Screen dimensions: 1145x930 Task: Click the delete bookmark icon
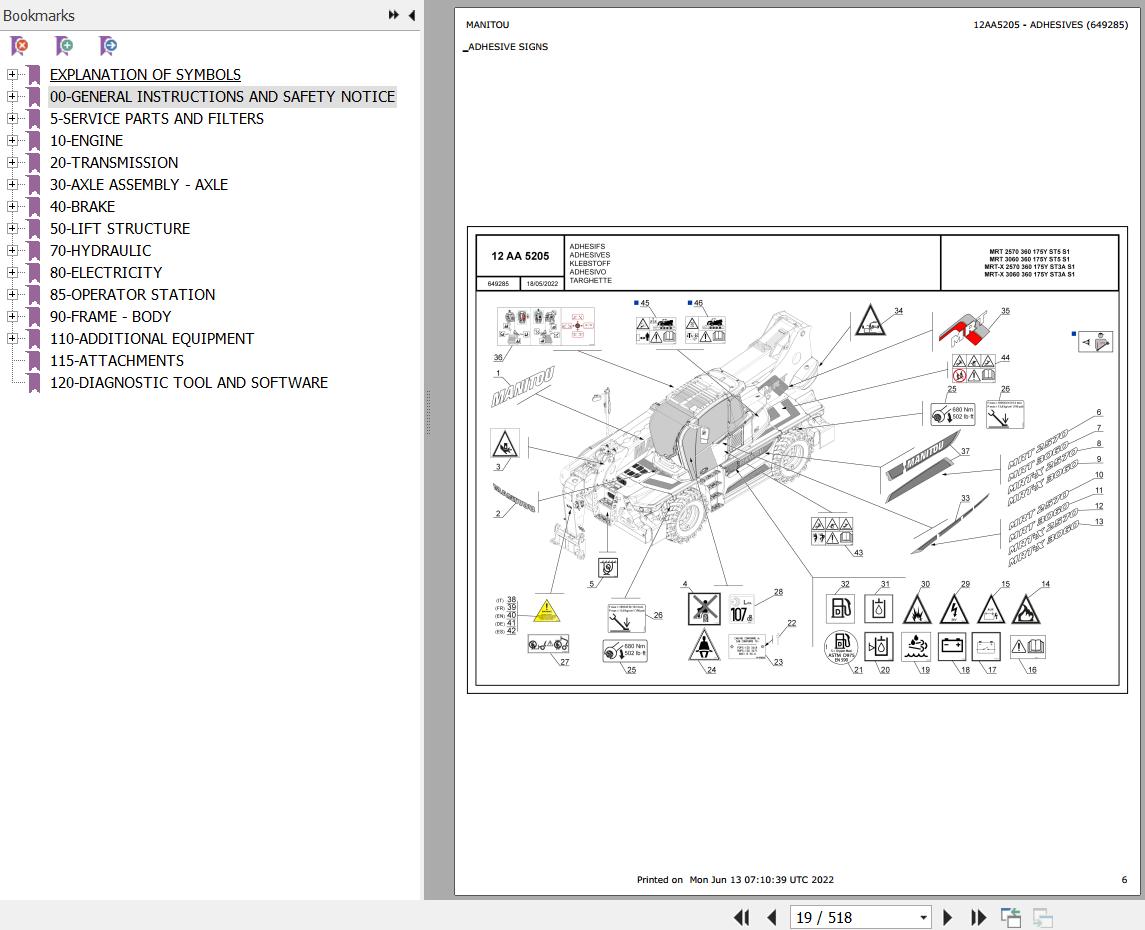tap(17, 46)
